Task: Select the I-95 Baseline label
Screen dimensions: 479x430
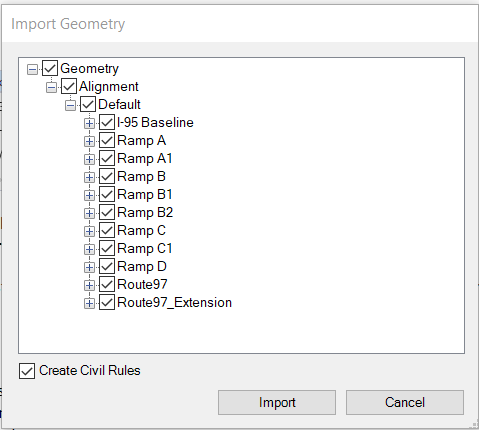Action: coord(155,122)
